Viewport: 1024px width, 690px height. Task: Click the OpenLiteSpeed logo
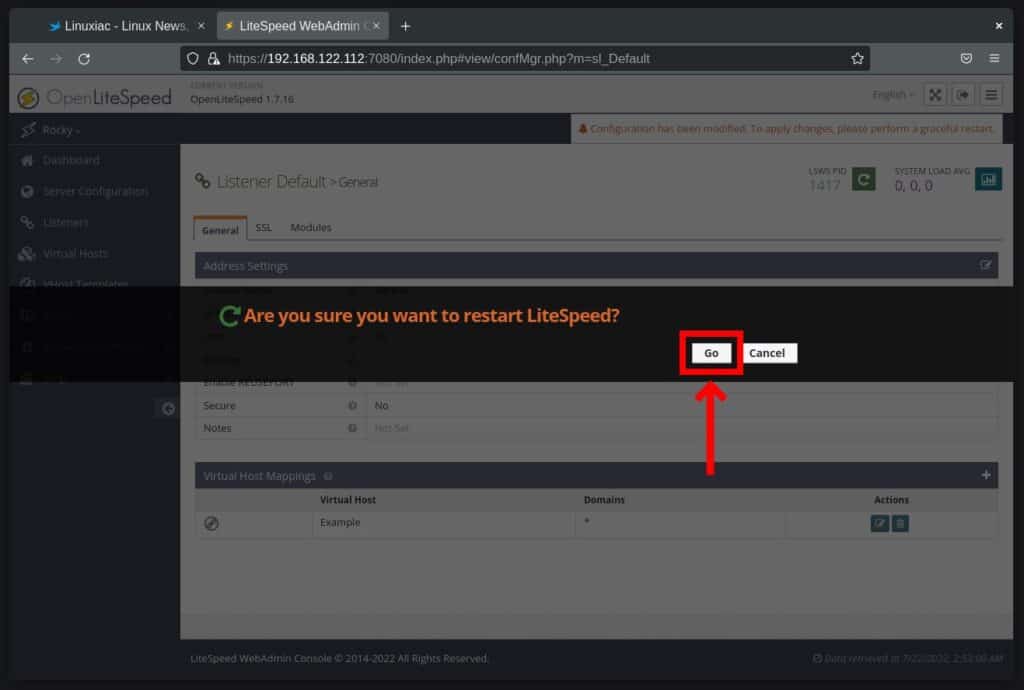[x=95, y=98]
